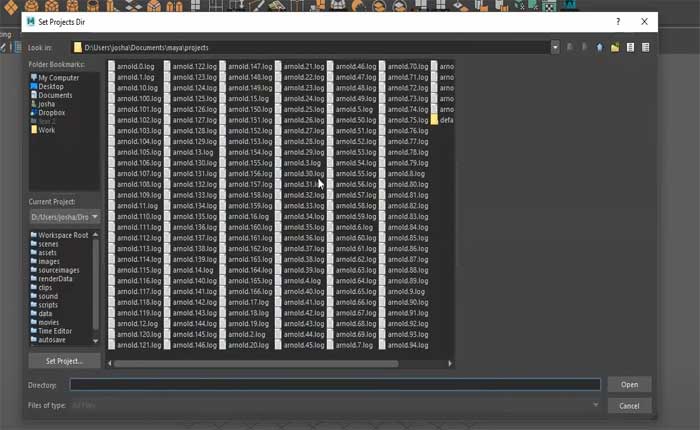
Task: Select My Computer bookmark
Action: [x=57, y=77]
